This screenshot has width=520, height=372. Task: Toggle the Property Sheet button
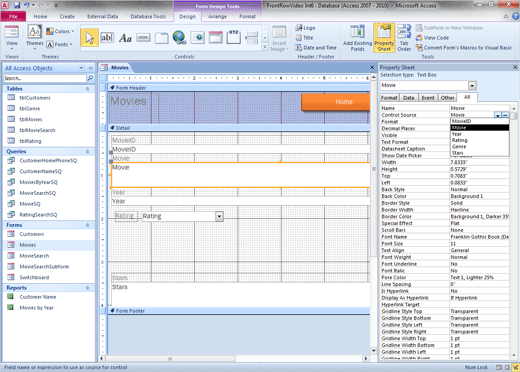tap(384, 38)
